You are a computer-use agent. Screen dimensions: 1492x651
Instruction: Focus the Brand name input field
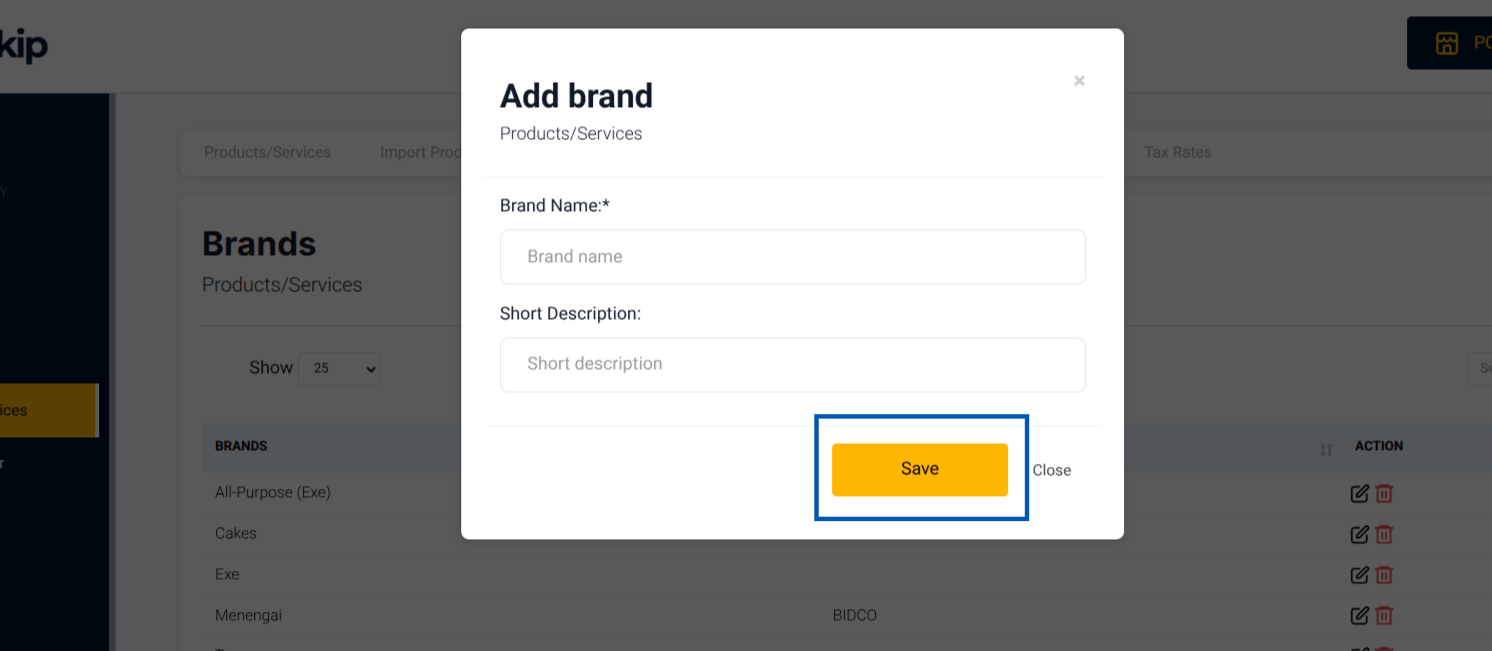[793, 257]
